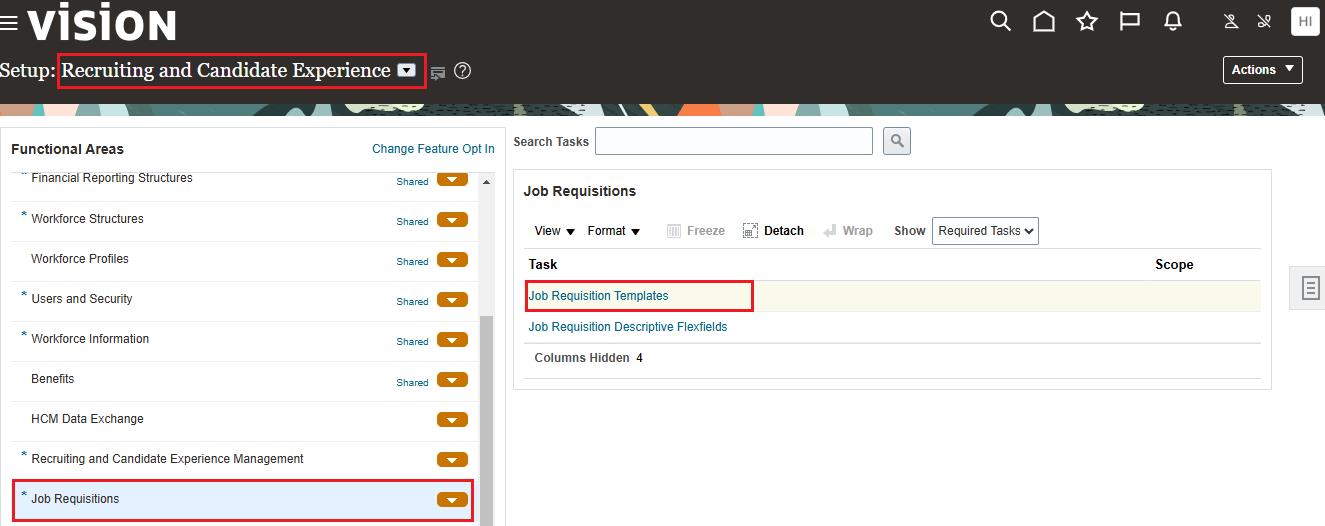Click the Freeze toolbar button
The image size is (1325, 526).
click(x=695, y=231)
